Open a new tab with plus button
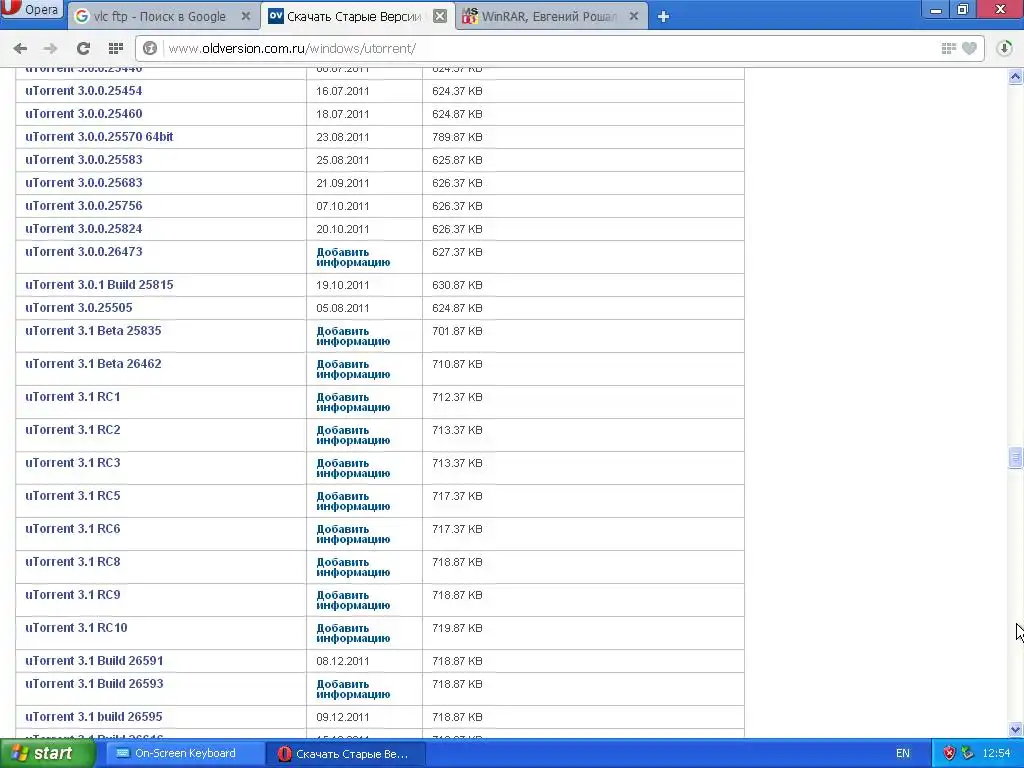The image size is (1024, 768). pyautogui.click(x=663, y=16)
